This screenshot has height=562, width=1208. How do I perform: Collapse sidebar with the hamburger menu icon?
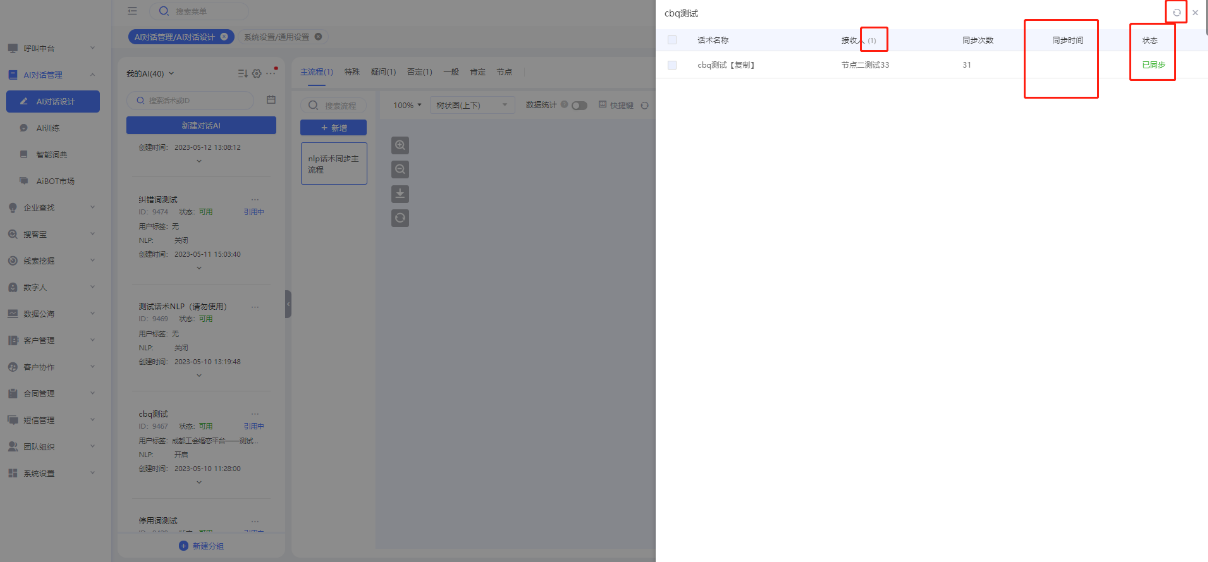[x=133, y=11]
